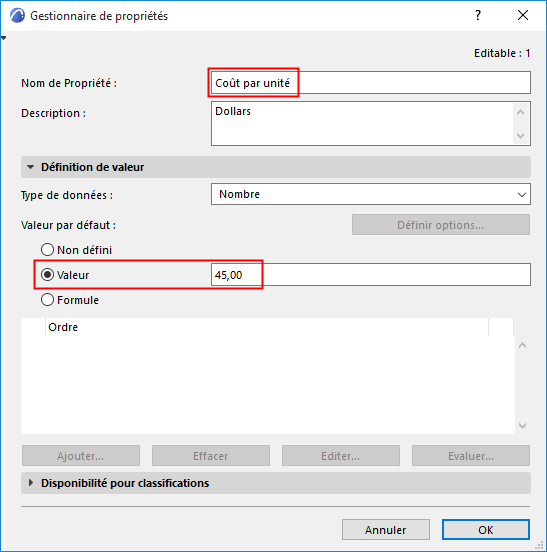Click the small black arrow at top-left corner
Image resolution: width=547 pixels, height=552 pixels.
point(4,38)
